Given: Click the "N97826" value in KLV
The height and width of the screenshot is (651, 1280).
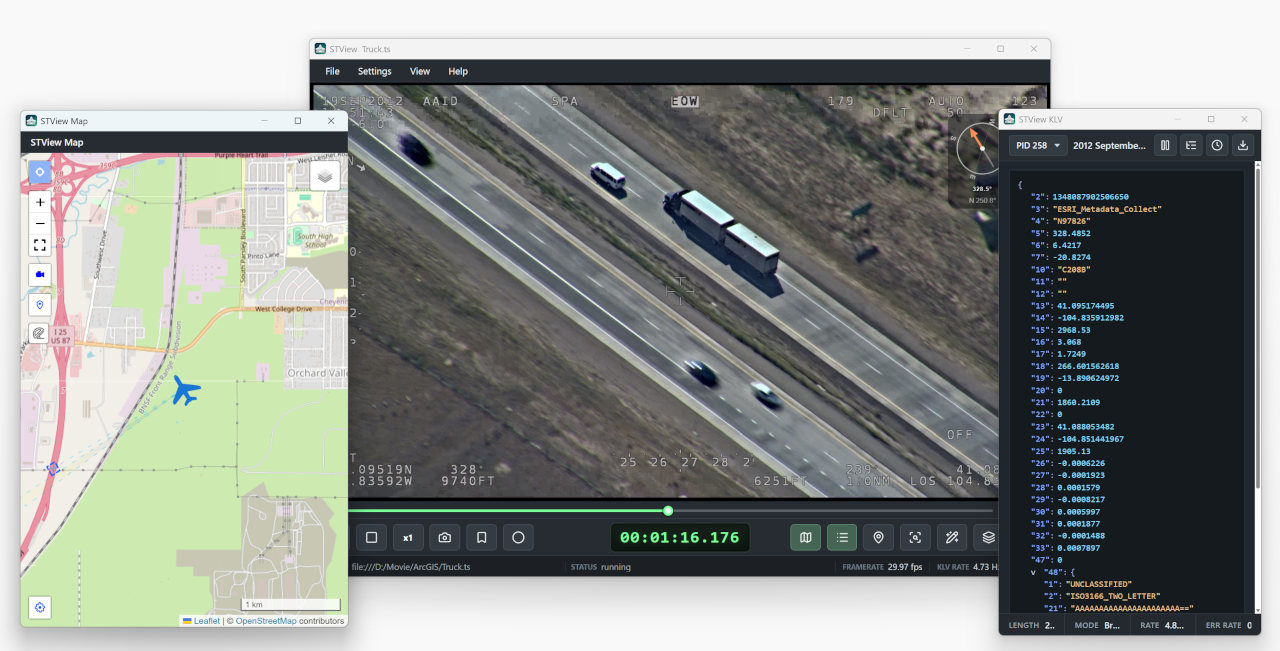Looking at the screenshot, I should (1072, 221).
